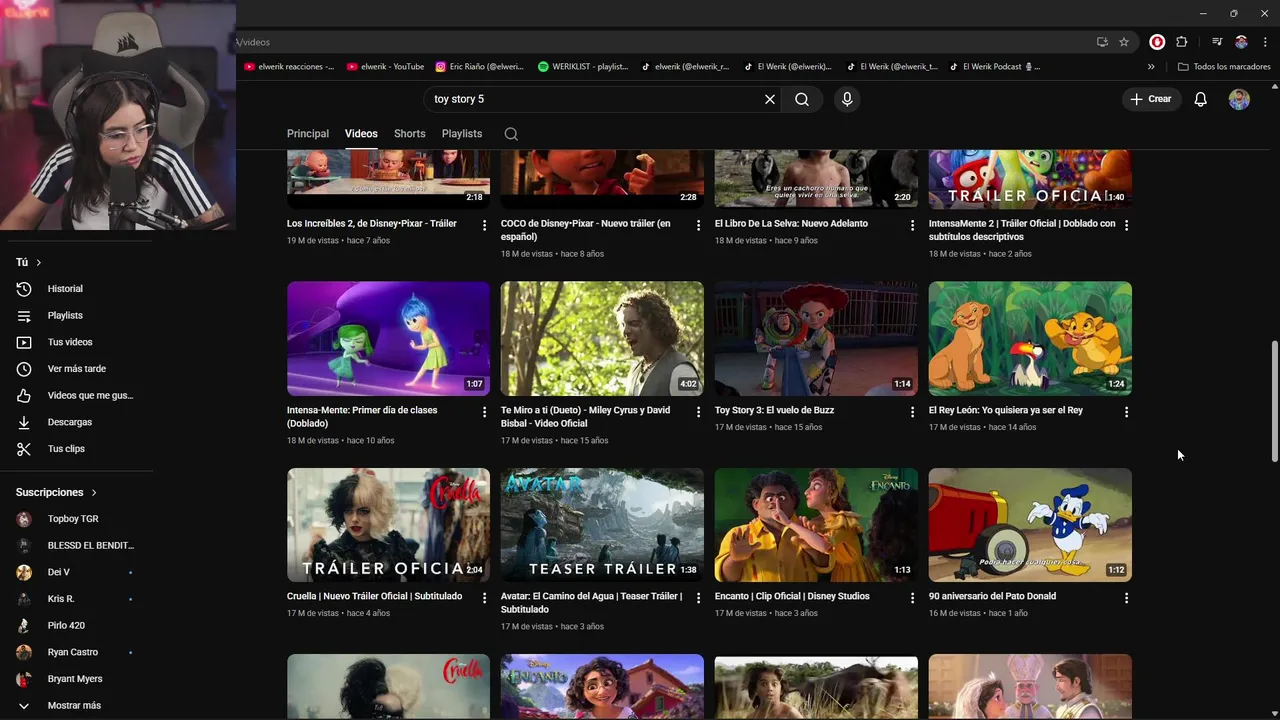Viewport: 1280px width, 720px height.
Task: Open the El Werik Podcast bookmark
Action: point(993,67)
